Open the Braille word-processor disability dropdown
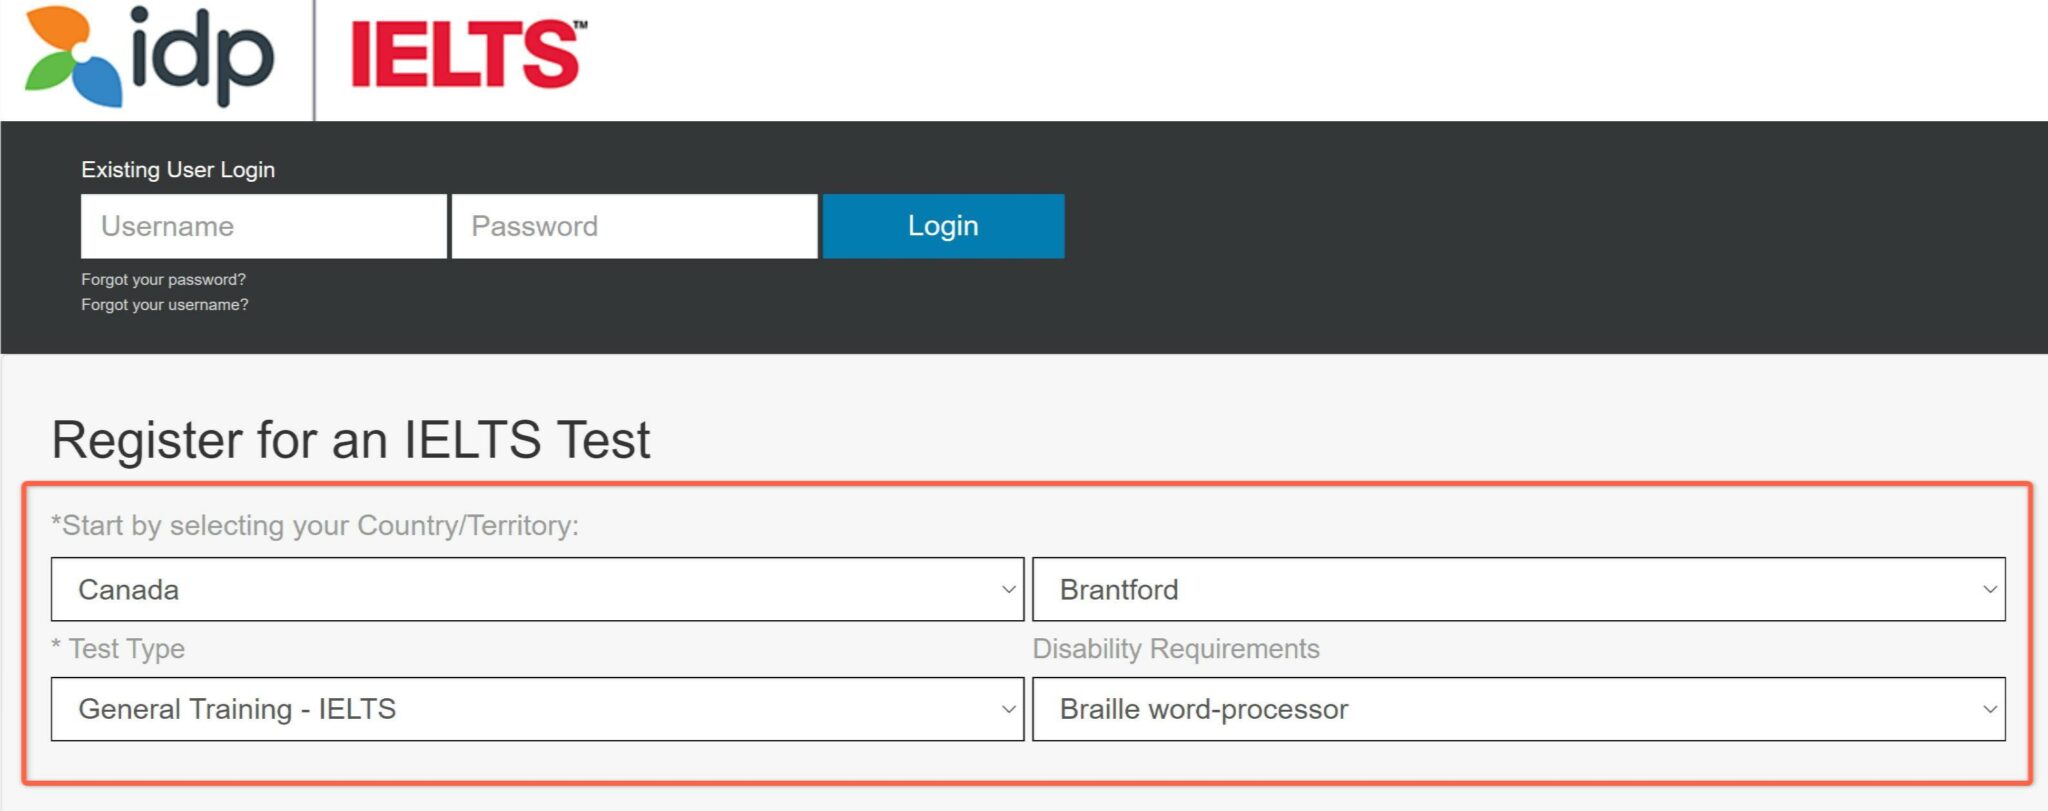This screenshot has width=2048, height=811. (x=1518, y=709)
